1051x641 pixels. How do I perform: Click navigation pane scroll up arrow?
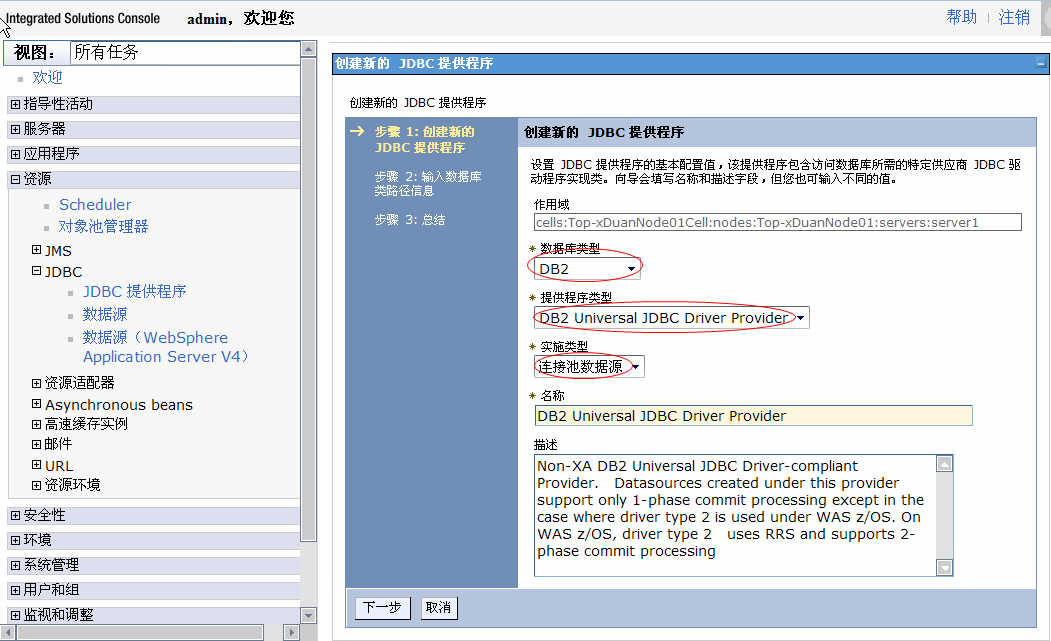(308, 49)
